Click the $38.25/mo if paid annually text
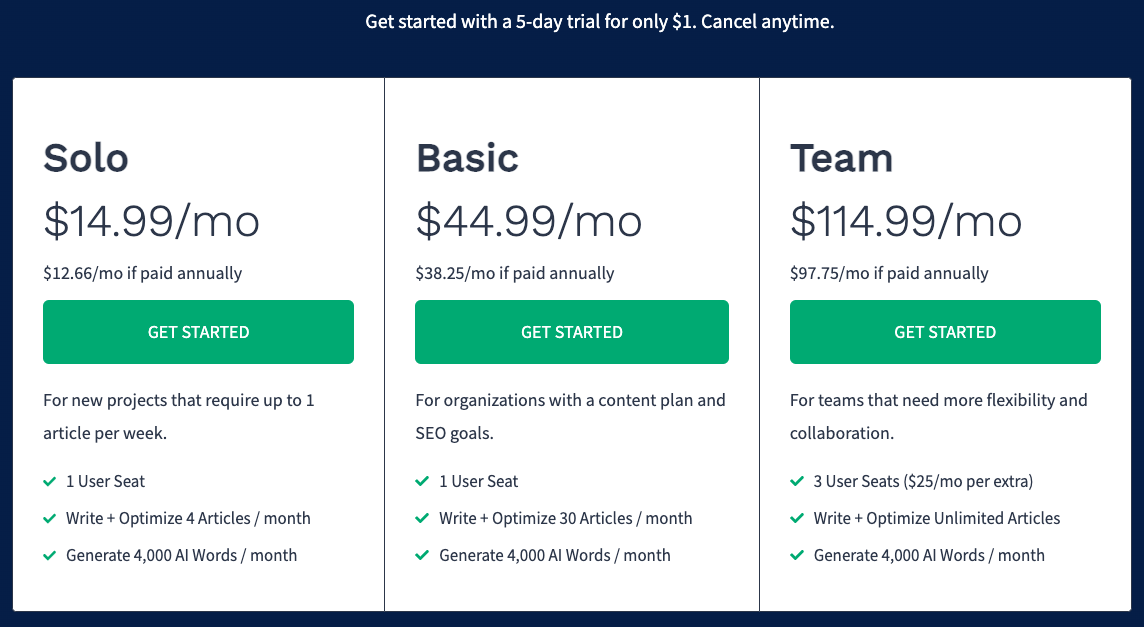This screenshot has width=1144, height=627. 515,274
